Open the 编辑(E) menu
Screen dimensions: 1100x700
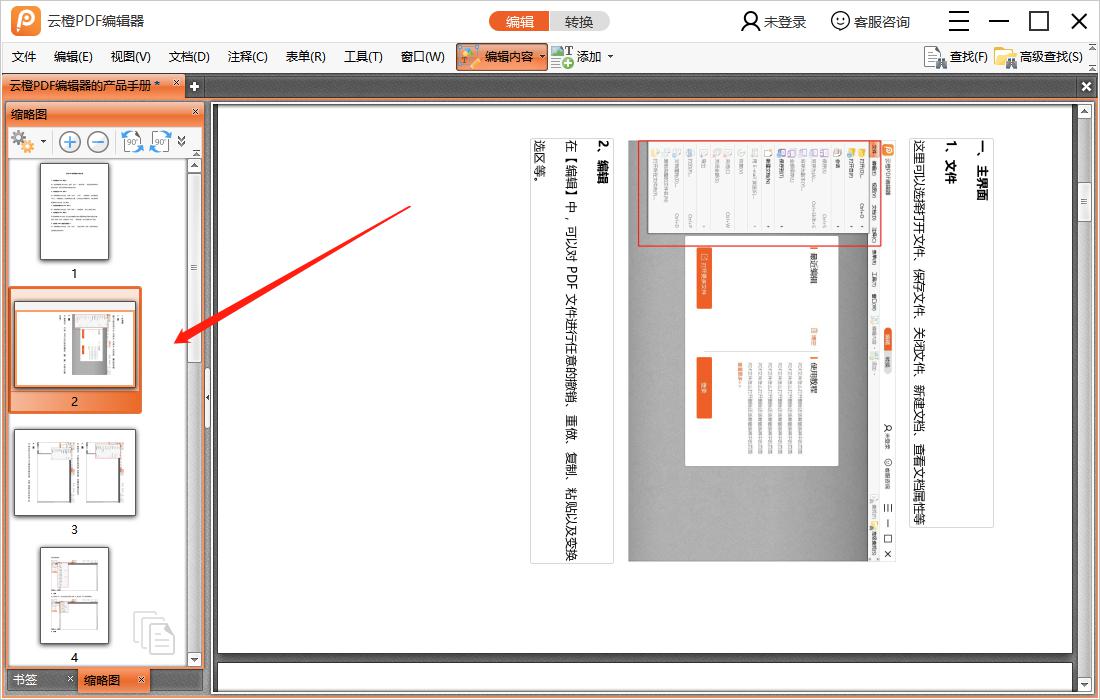[73, 57]
